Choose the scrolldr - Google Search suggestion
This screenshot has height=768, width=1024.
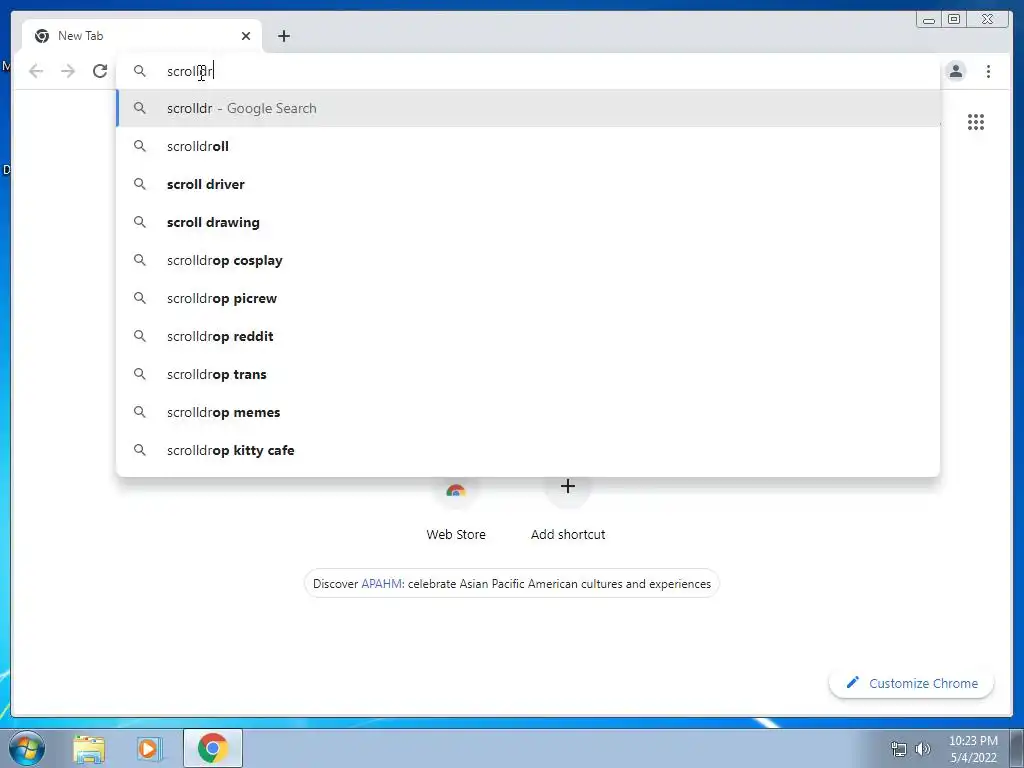pos(528,108)
